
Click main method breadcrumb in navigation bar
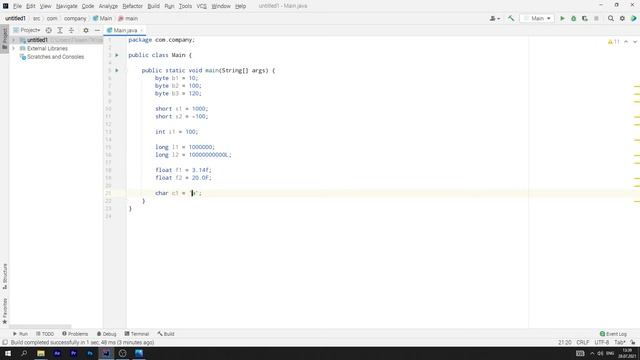coord(128,18)
